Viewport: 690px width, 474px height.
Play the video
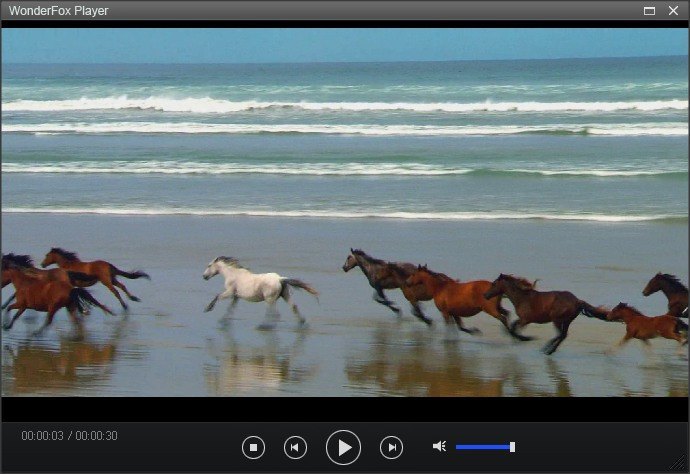coord(344,448)
